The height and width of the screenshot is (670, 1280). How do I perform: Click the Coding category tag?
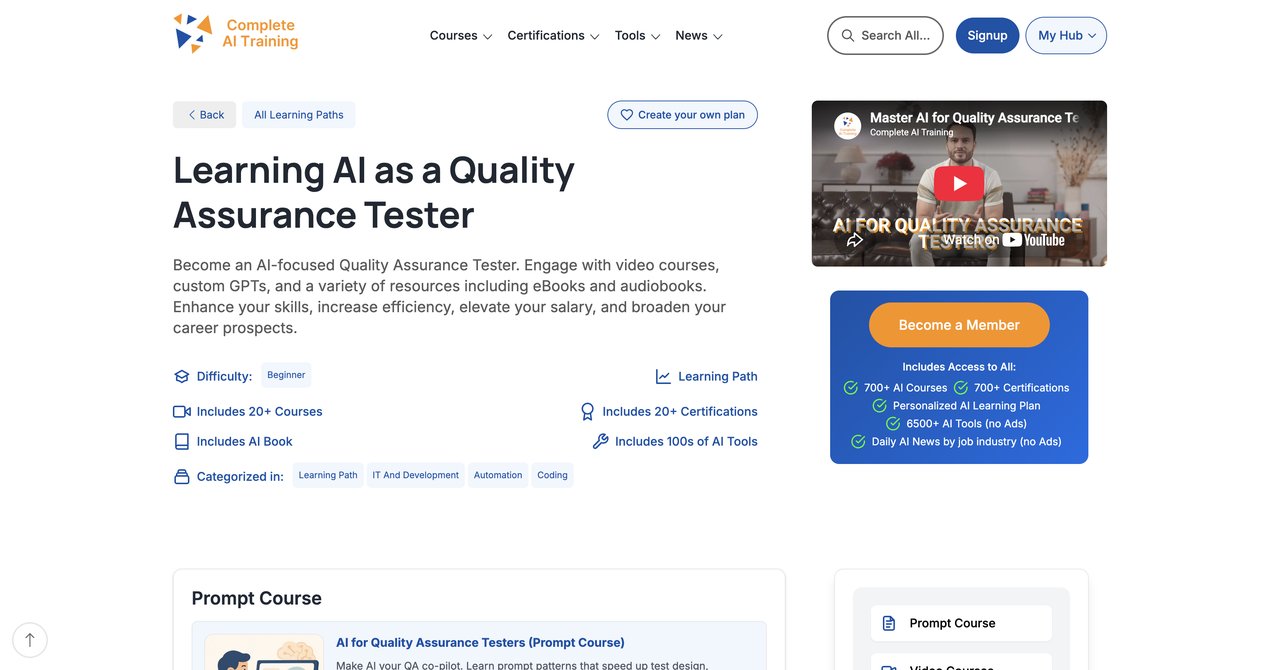(x=552, y=475)
